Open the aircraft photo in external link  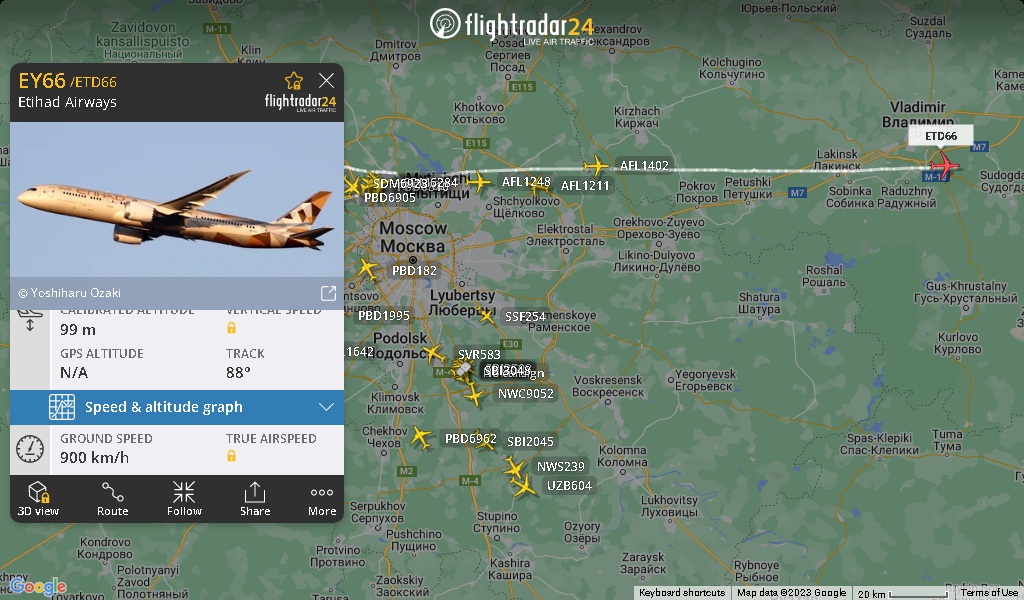click(328, 293)
